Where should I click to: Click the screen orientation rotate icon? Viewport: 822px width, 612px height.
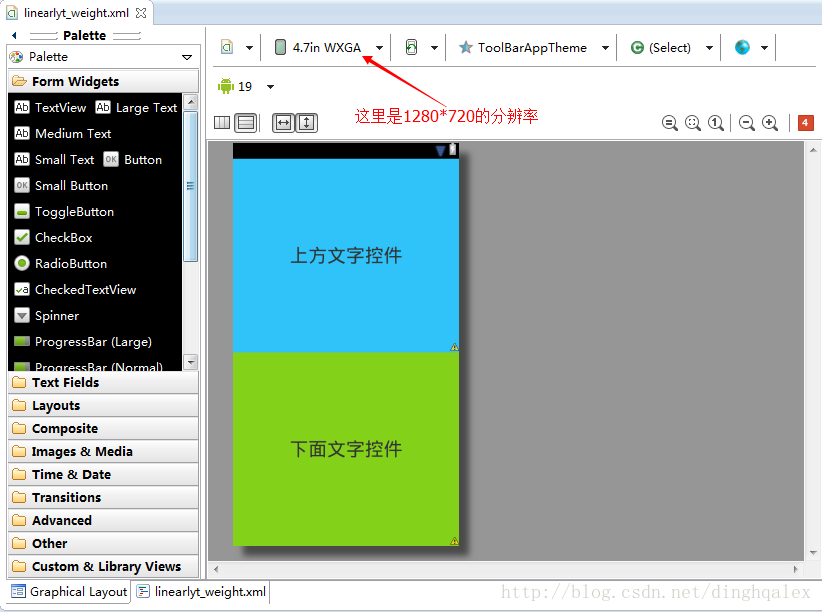pyautogui.click(x=412, y=48)
